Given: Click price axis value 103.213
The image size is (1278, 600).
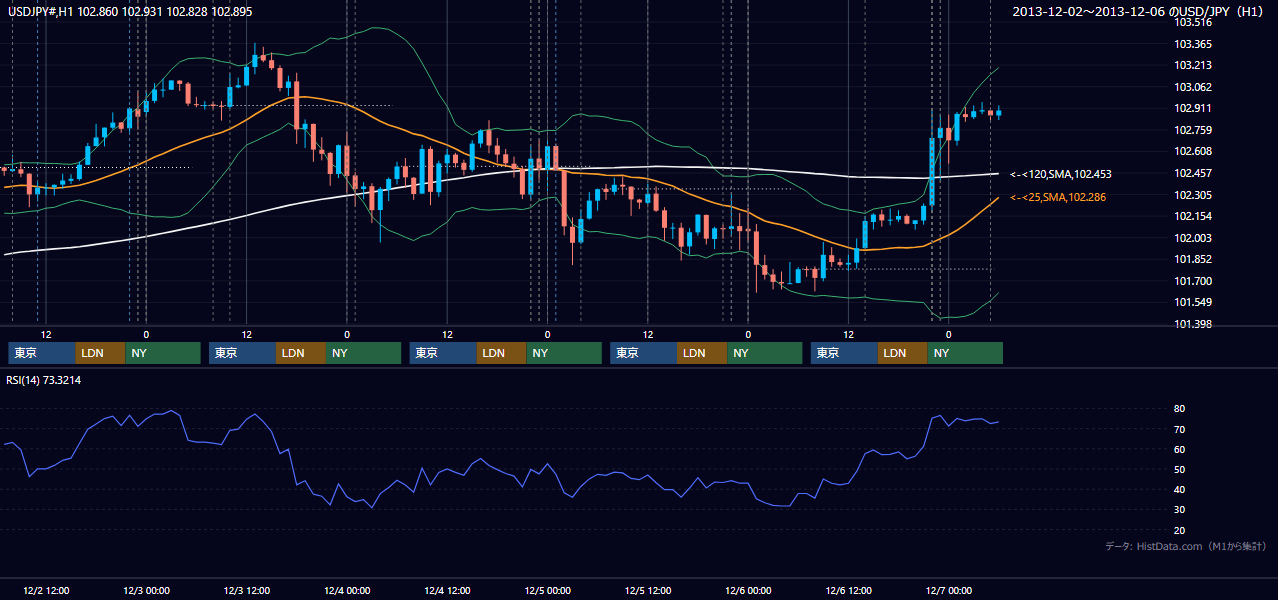Looking at the screenshot, I should click(1192, 65).
